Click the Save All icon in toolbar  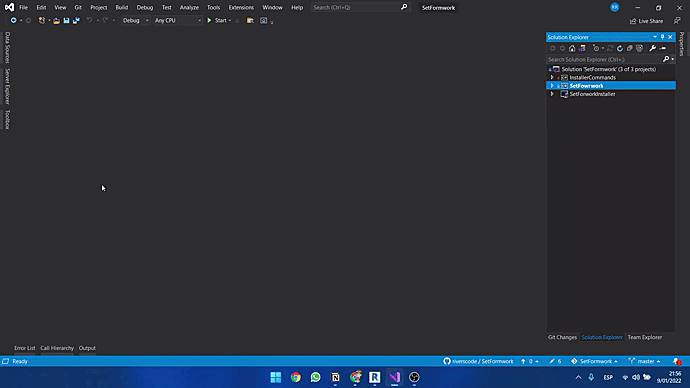(x=76, y=20)
